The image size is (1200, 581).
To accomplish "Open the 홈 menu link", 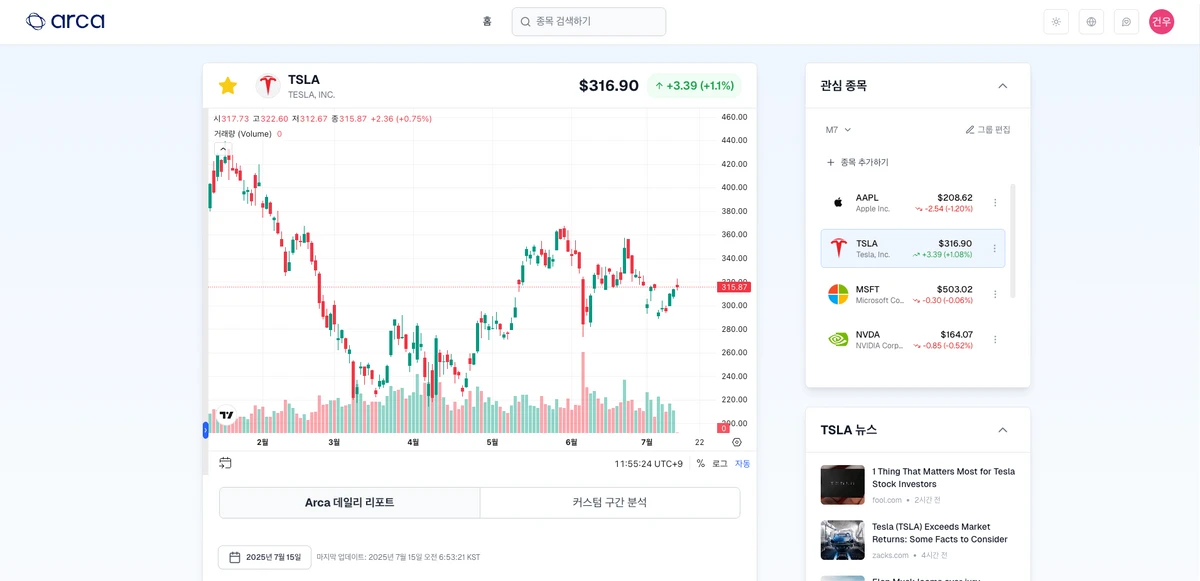I will pyautogui.click(x=487, y=21).
